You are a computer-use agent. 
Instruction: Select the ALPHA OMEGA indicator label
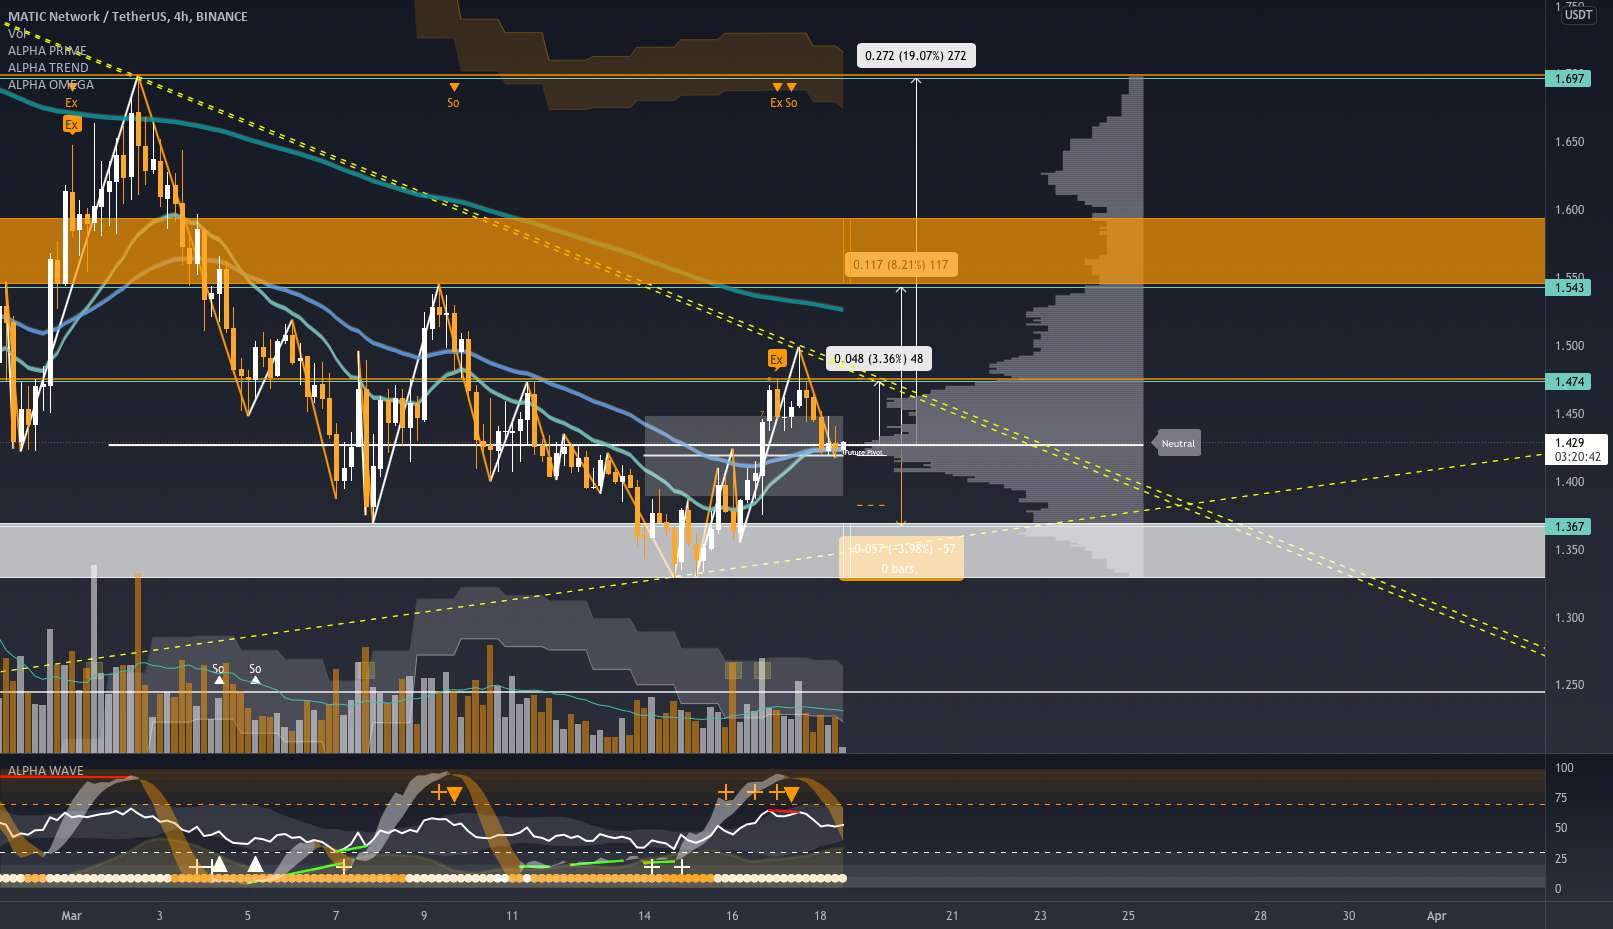[51, 84]
